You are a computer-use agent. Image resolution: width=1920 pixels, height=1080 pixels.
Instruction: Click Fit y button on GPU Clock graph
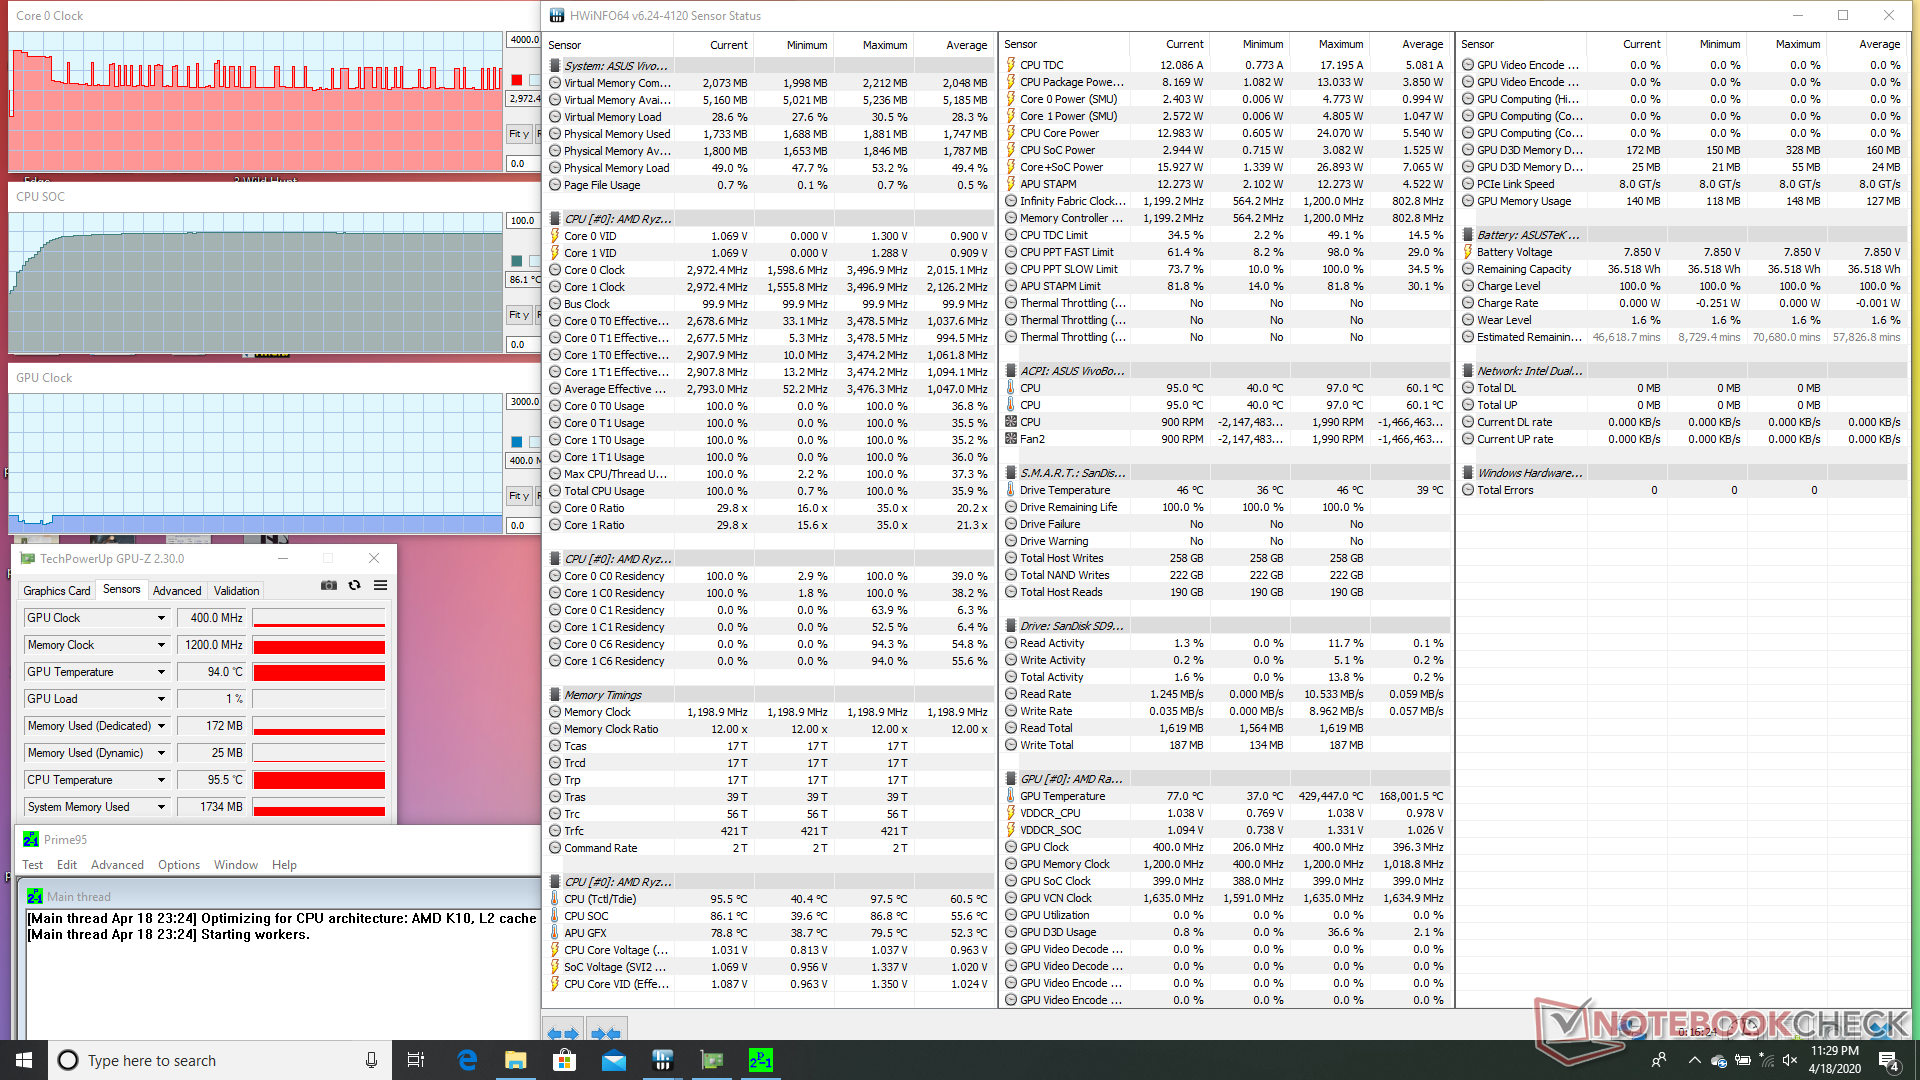point(518,496)
